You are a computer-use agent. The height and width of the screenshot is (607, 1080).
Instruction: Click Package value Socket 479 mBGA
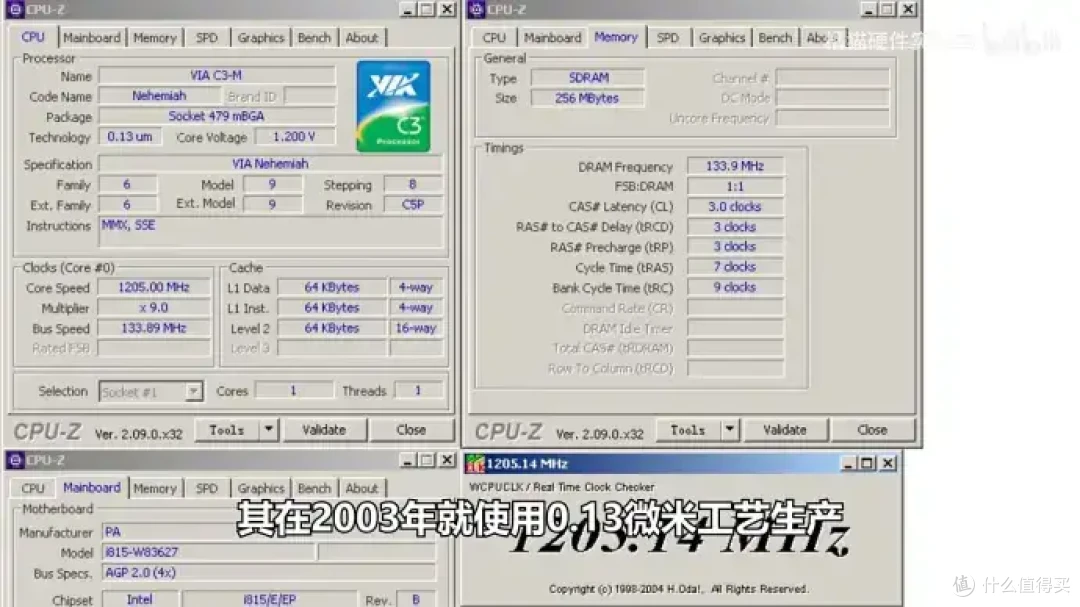(217, 116)
